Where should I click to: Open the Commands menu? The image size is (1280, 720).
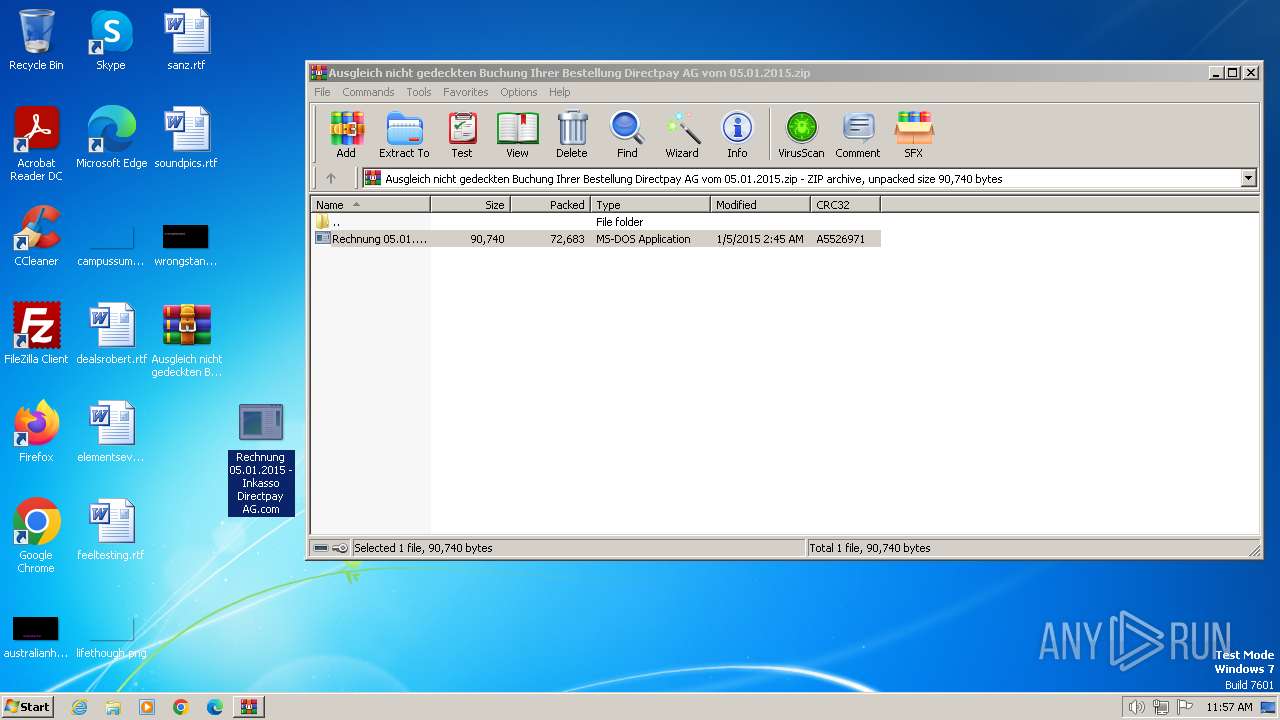[x=368, y=92]
